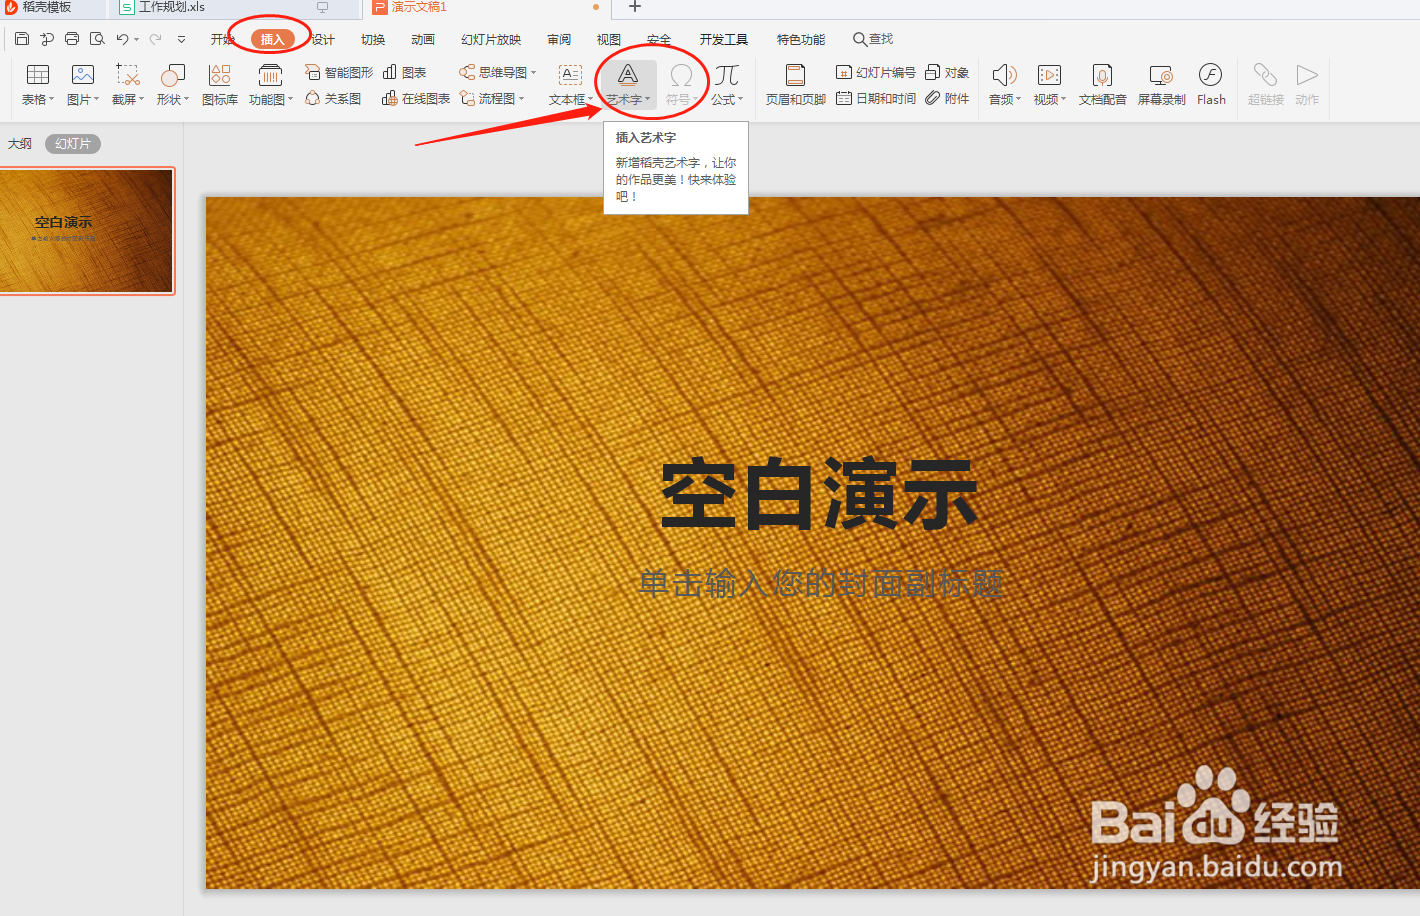Add 幻灯片编号 slide number

pos(875,71)
